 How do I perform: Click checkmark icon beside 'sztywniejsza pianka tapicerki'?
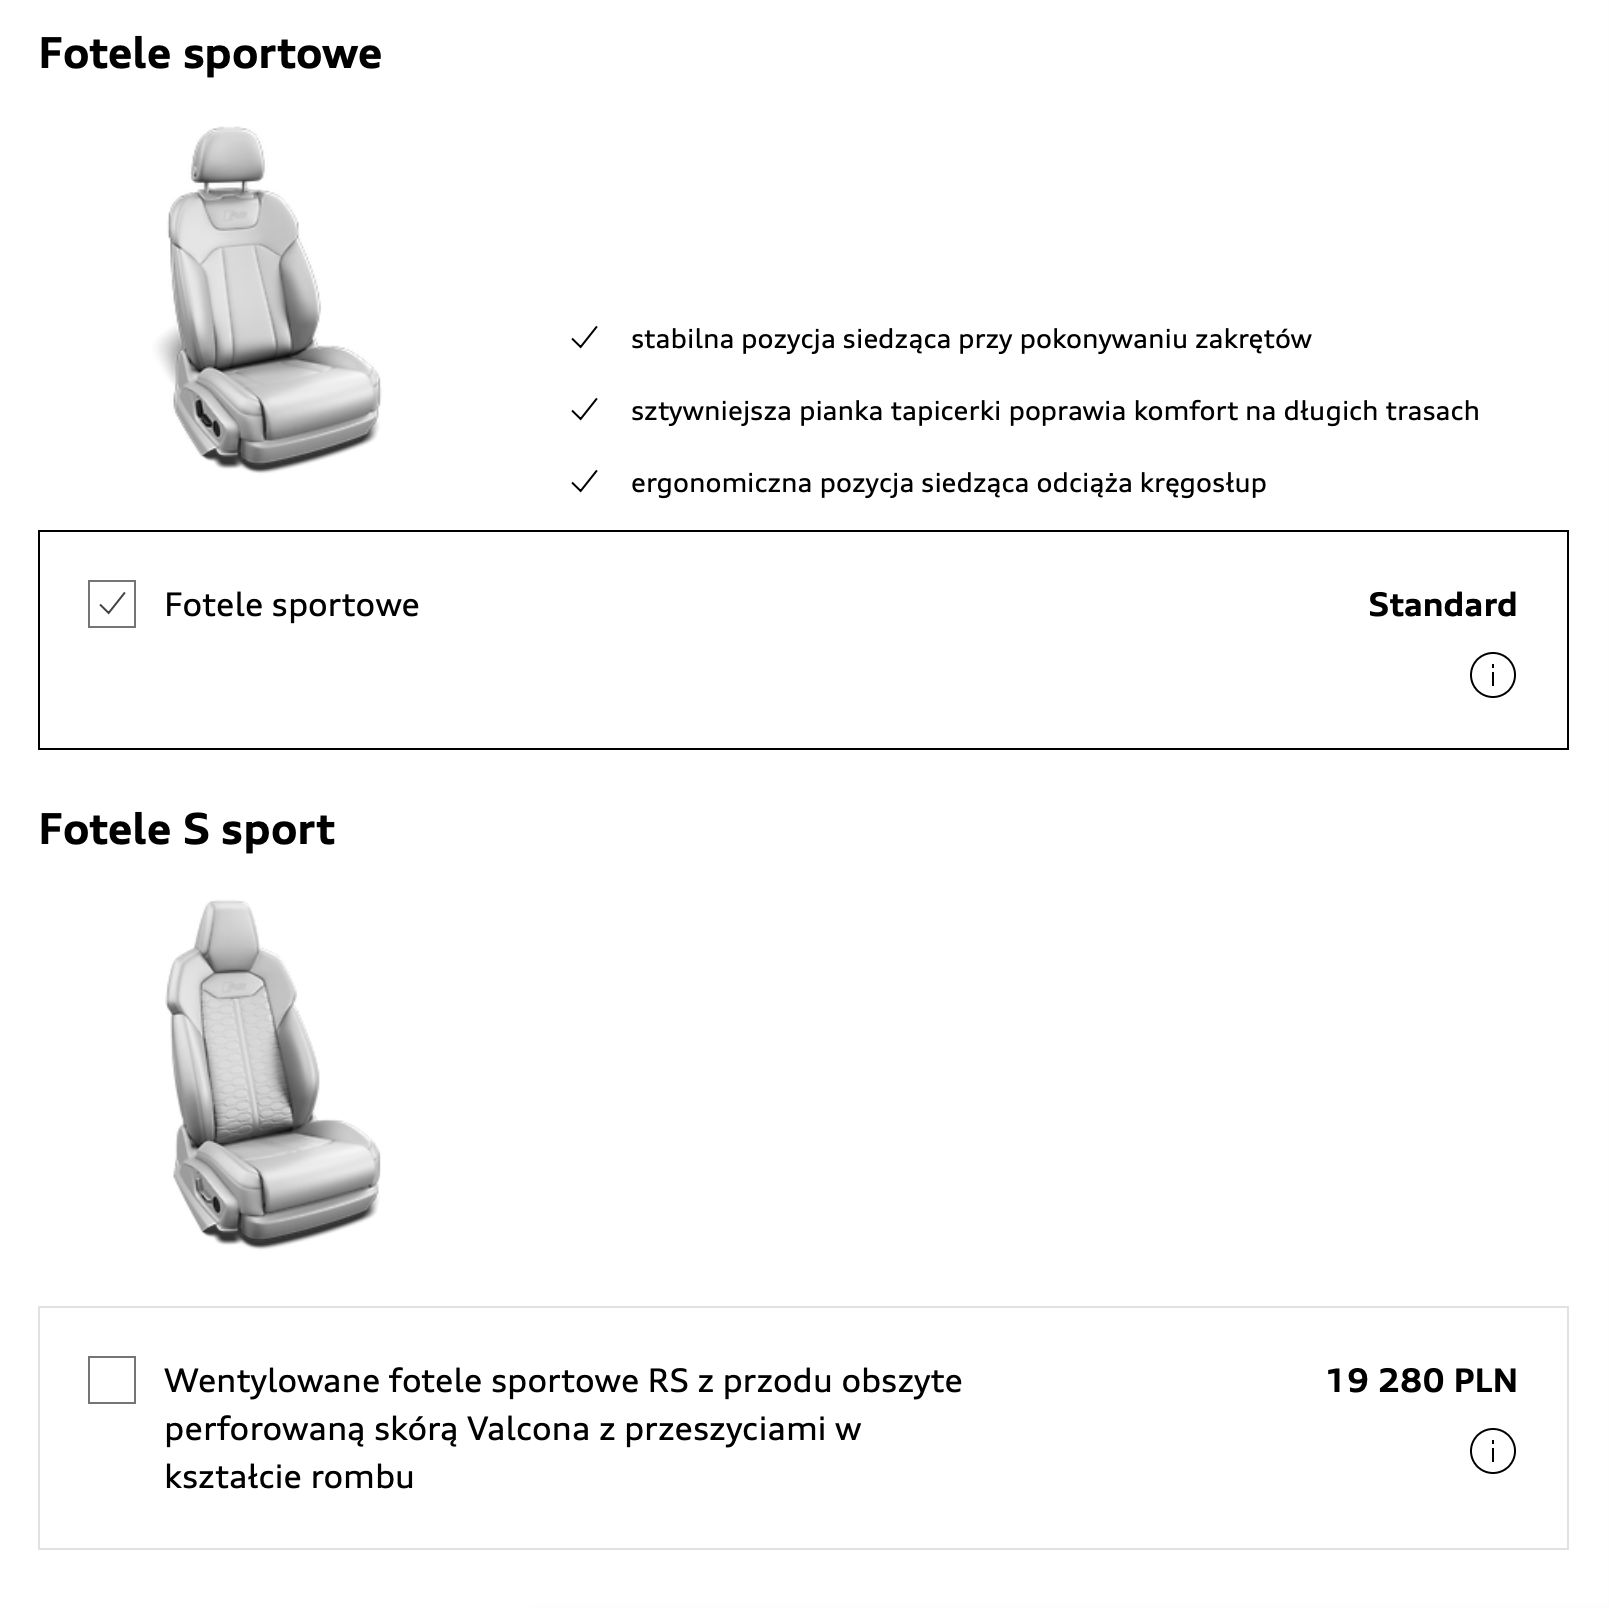[x=584, y=410]
